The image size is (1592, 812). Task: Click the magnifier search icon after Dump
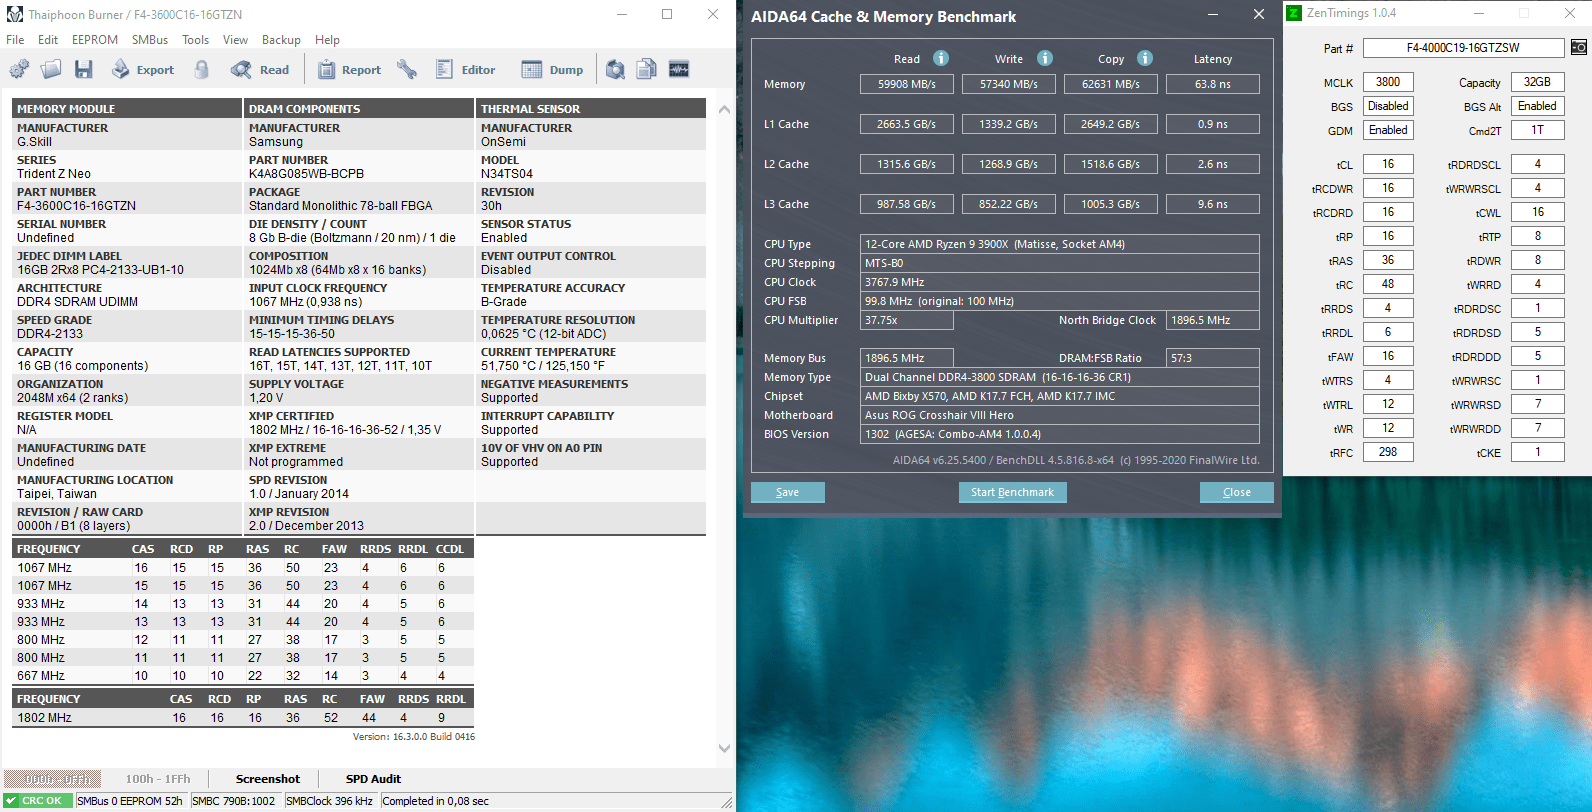(616, 69)
